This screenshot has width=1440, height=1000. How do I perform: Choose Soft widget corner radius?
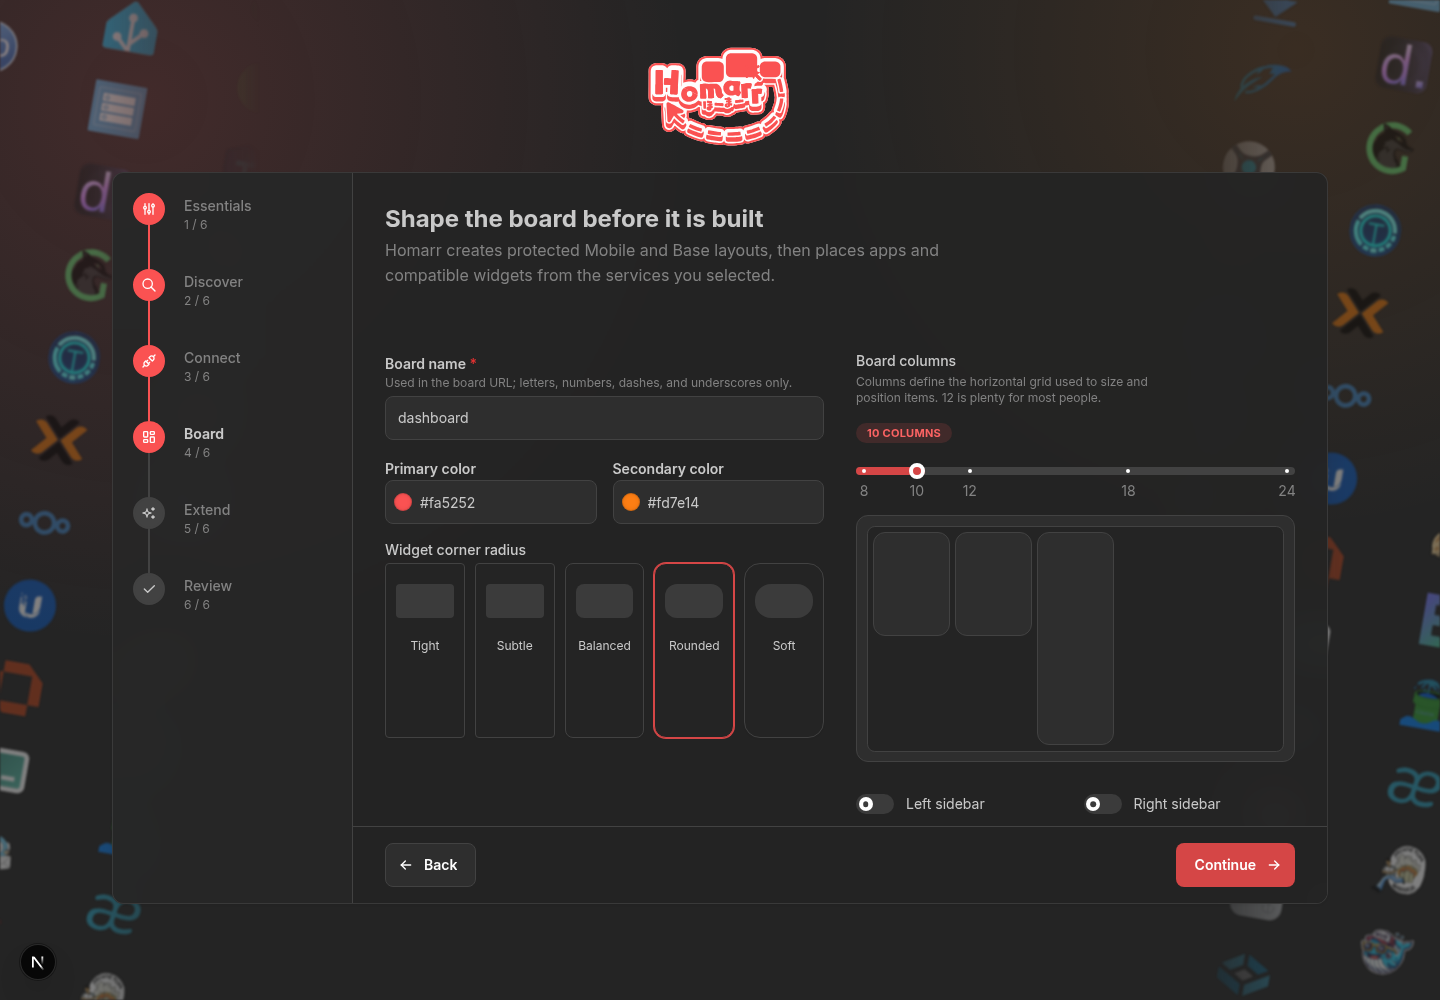click(x=784, y=650)
